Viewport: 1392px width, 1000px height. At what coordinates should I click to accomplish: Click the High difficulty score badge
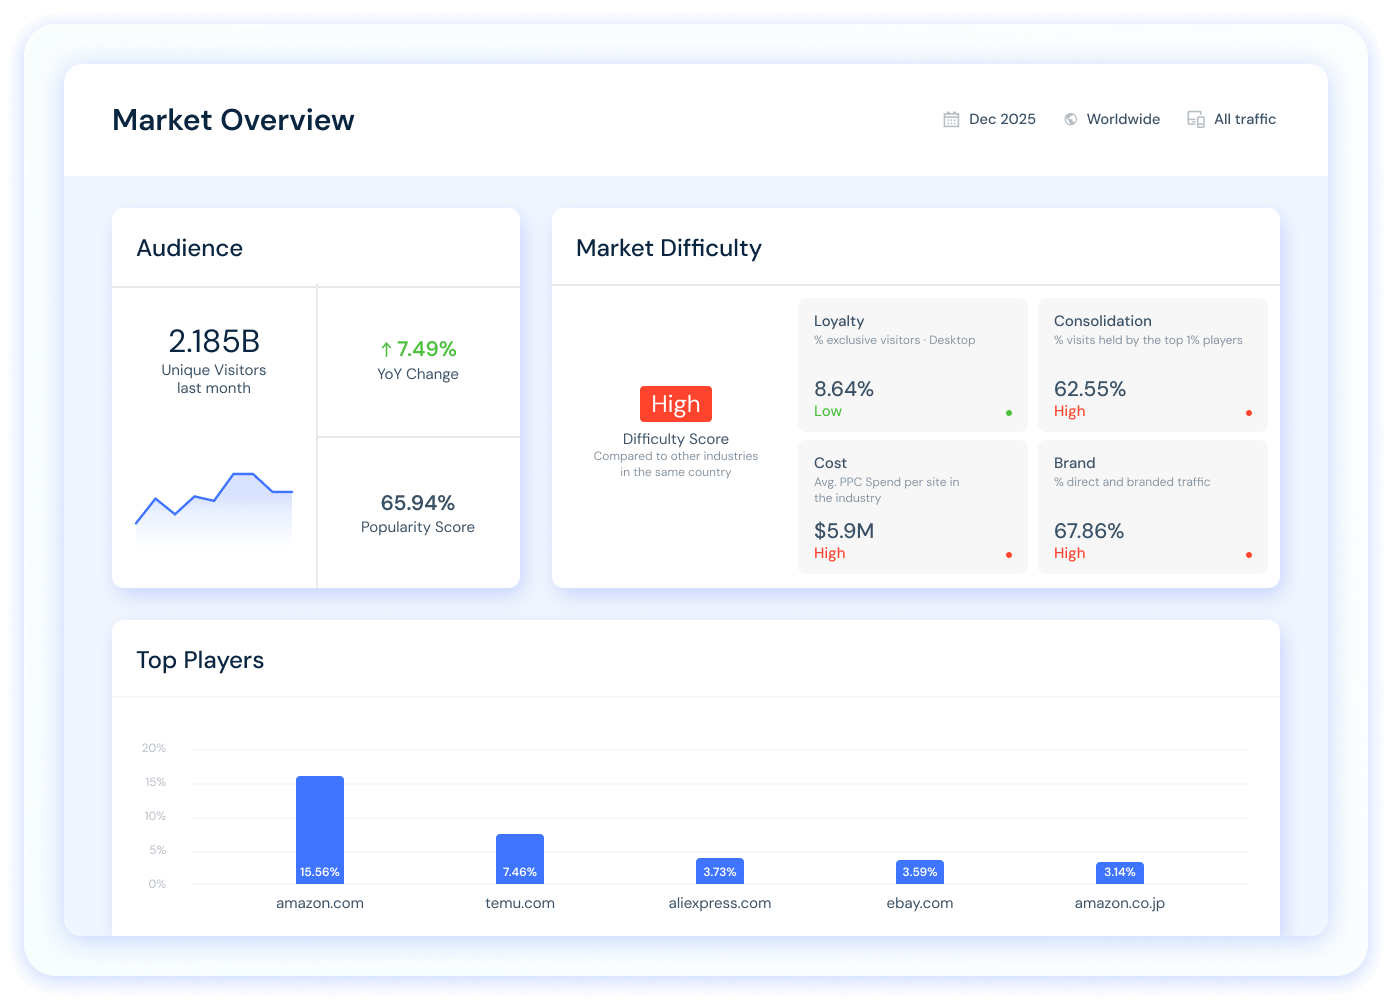(675, 404)
